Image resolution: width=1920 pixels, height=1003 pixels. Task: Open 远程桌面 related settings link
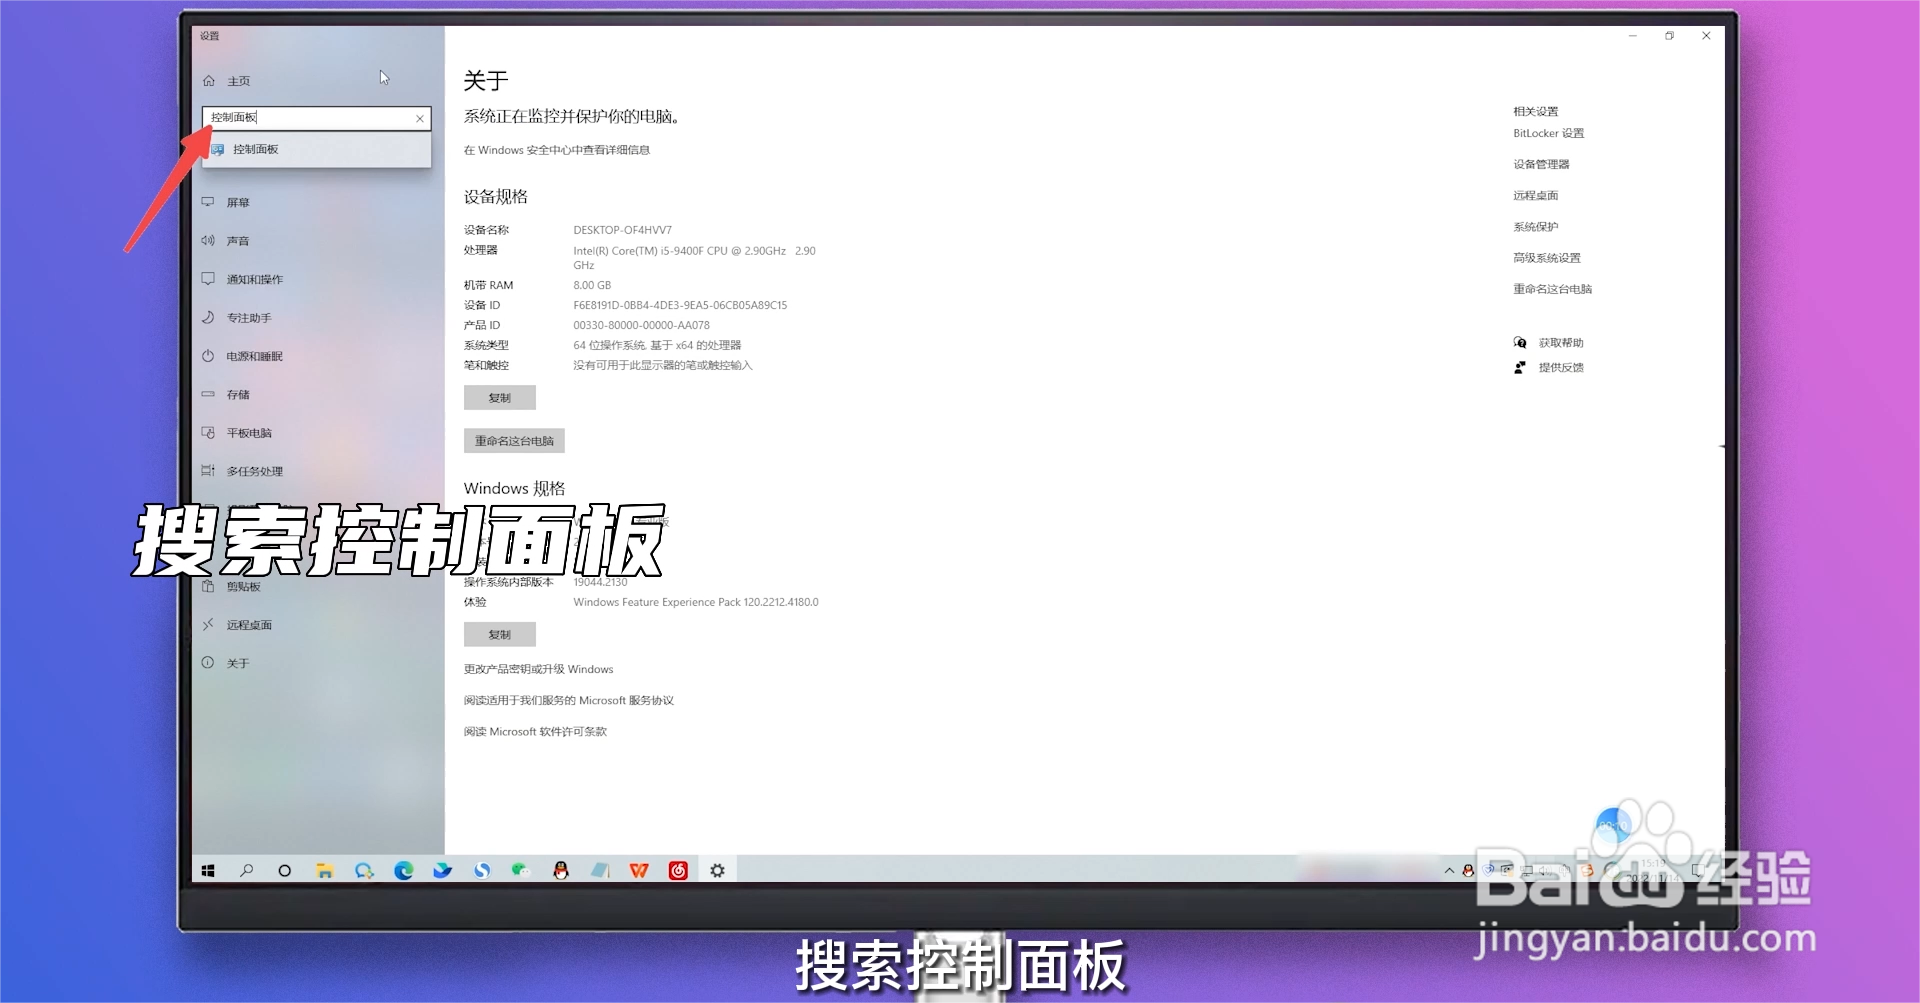1536,196
